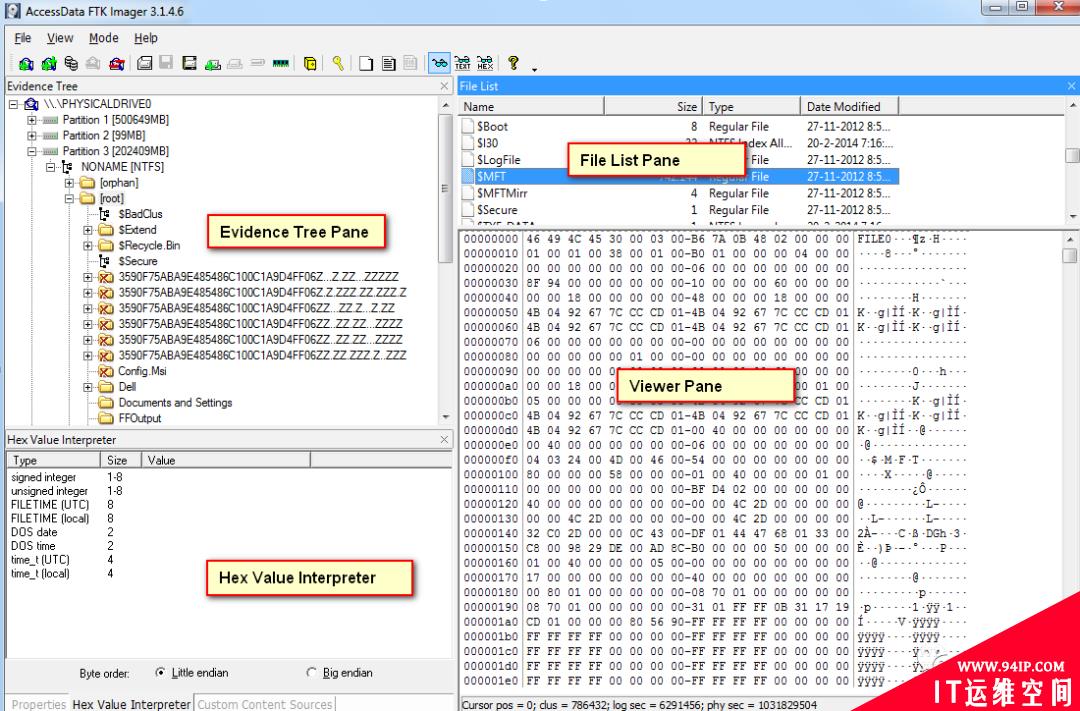Collapse the NONAME [NTFS] volume node
This screenshot has height=711, width=1080.
(x=50, y=167)
